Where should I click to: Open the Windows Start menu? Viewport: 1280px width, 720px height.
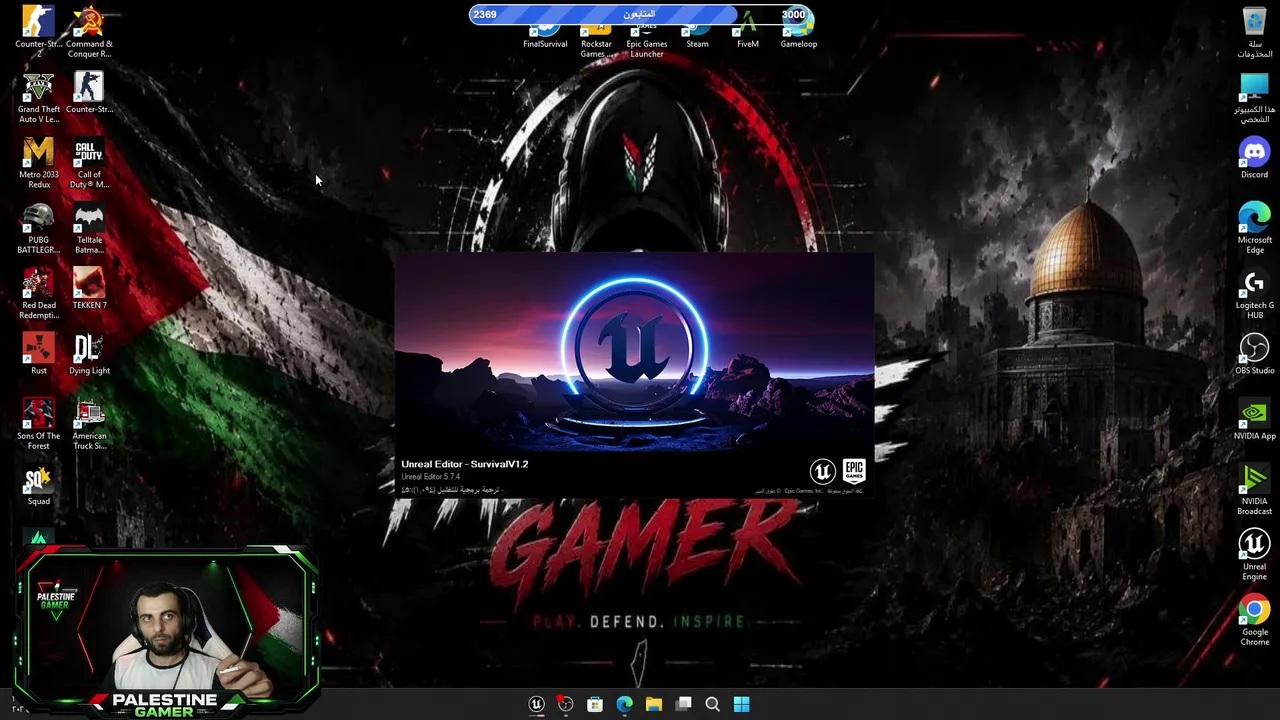[741, 704]
